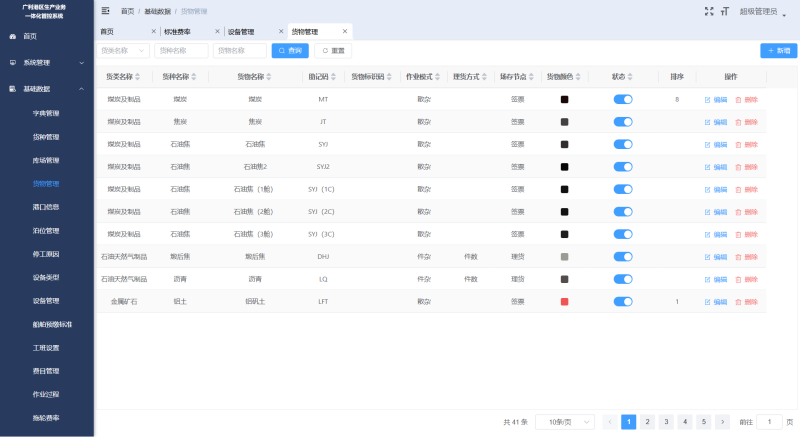Disable the status switch for the 铝矾土 row

[623, 301]
